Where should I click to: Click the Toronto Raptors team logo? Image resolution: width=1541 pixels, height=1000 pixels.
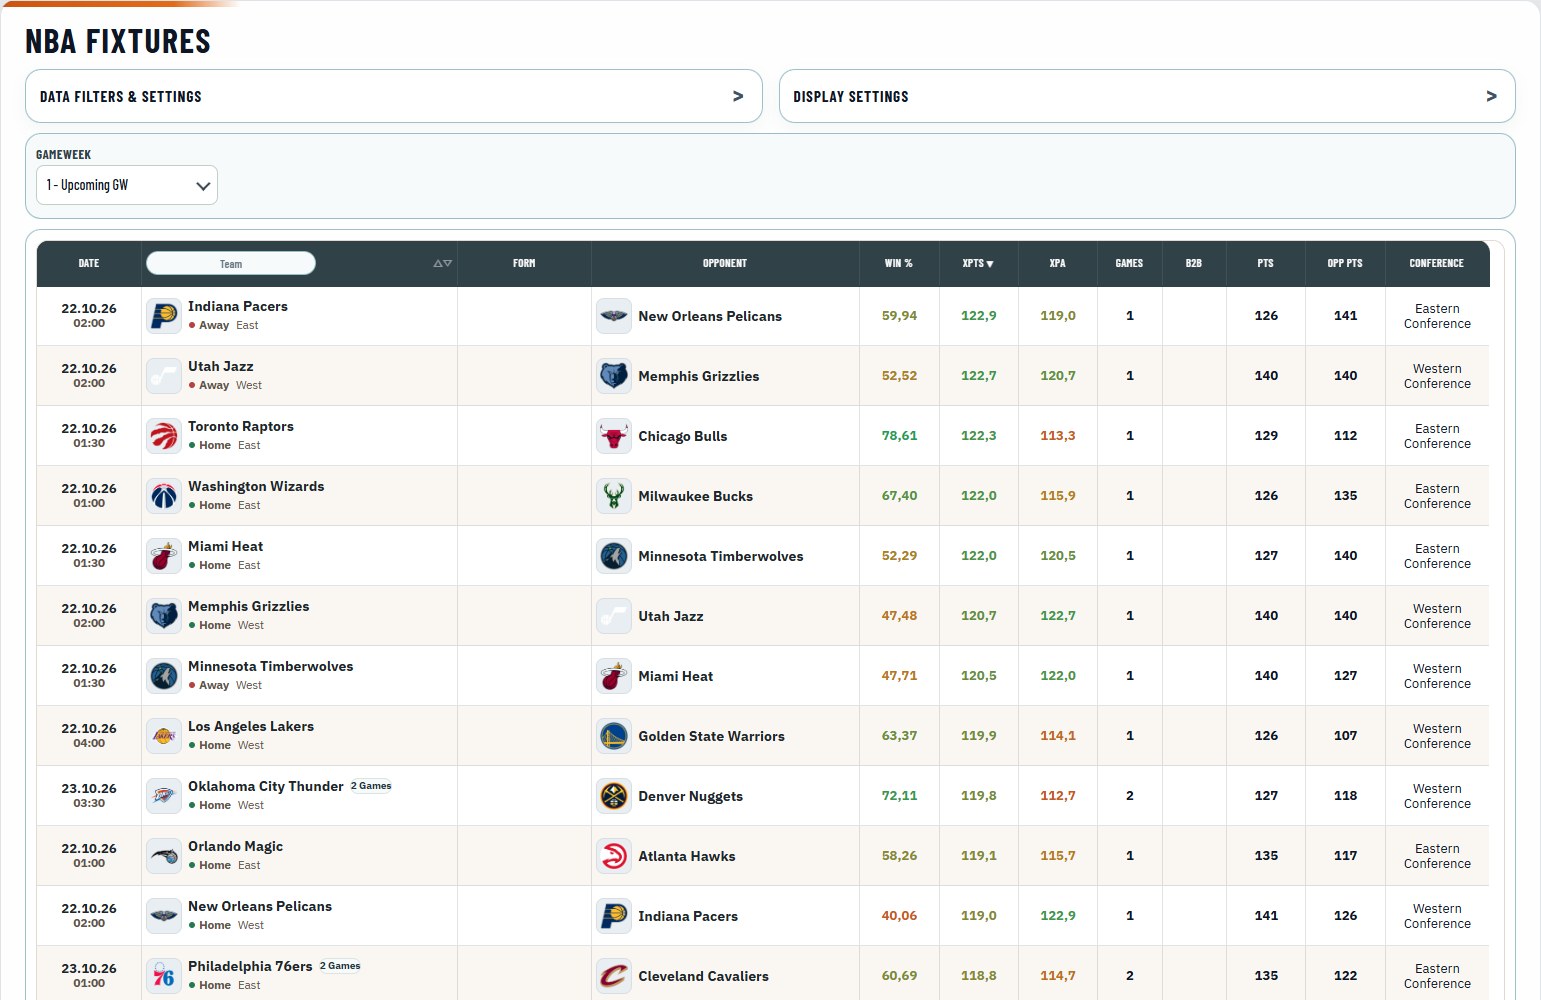click(164, 436)
